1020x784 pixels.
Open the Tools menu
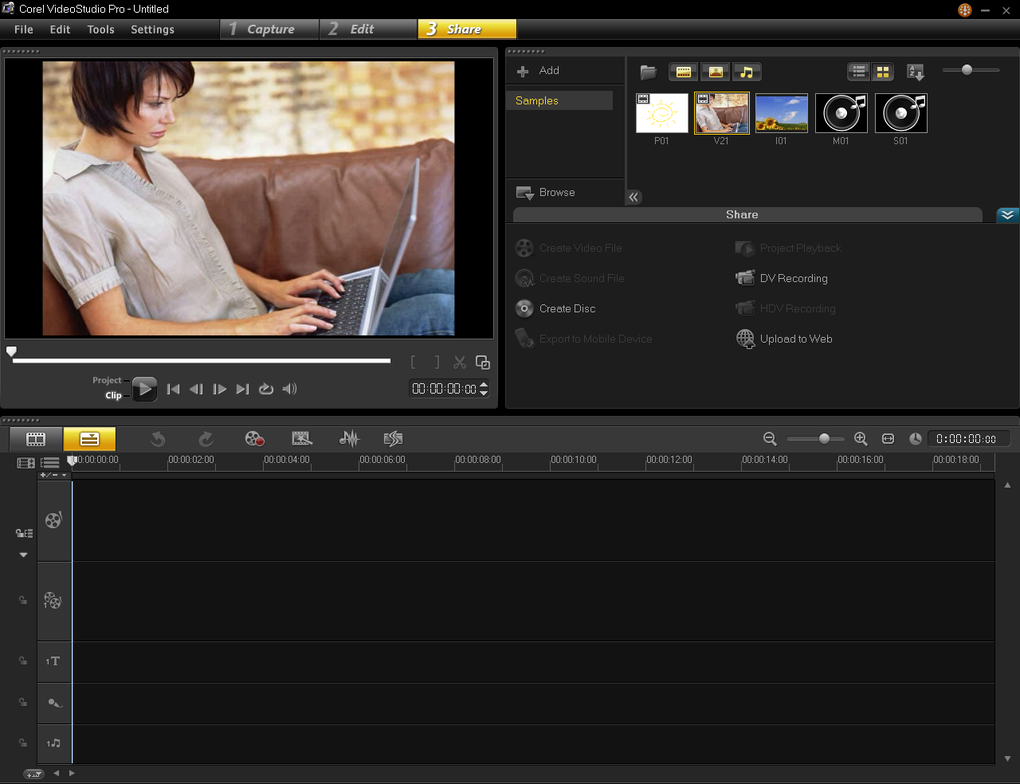tap(100, 29)
